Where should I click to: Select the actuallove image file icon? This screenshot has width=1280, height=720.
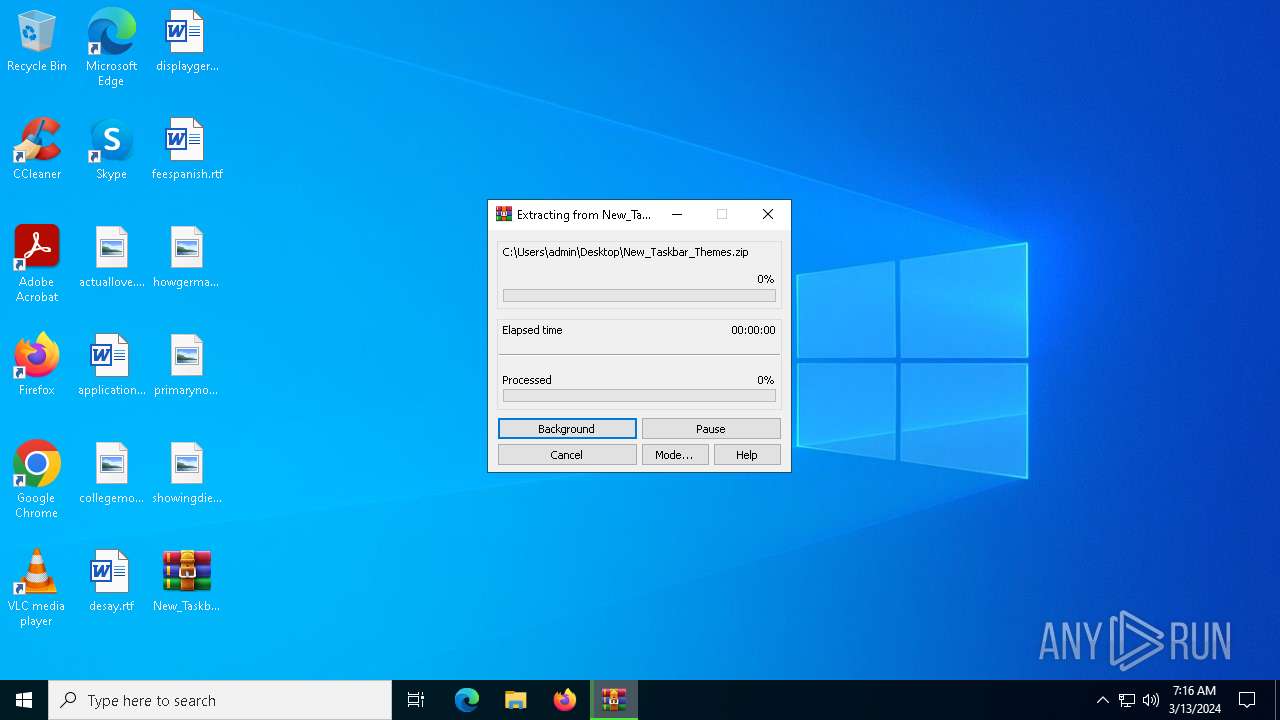point(112,257)
